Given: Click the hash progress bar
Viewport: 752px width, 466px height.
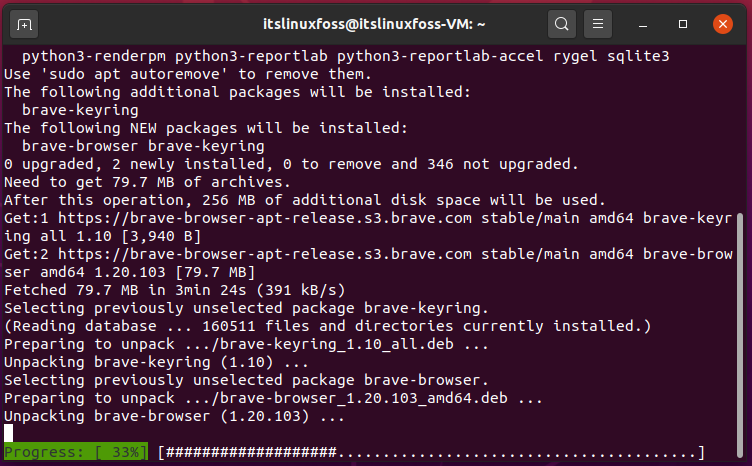Looking at the screenshot, I should pos(431,452).
